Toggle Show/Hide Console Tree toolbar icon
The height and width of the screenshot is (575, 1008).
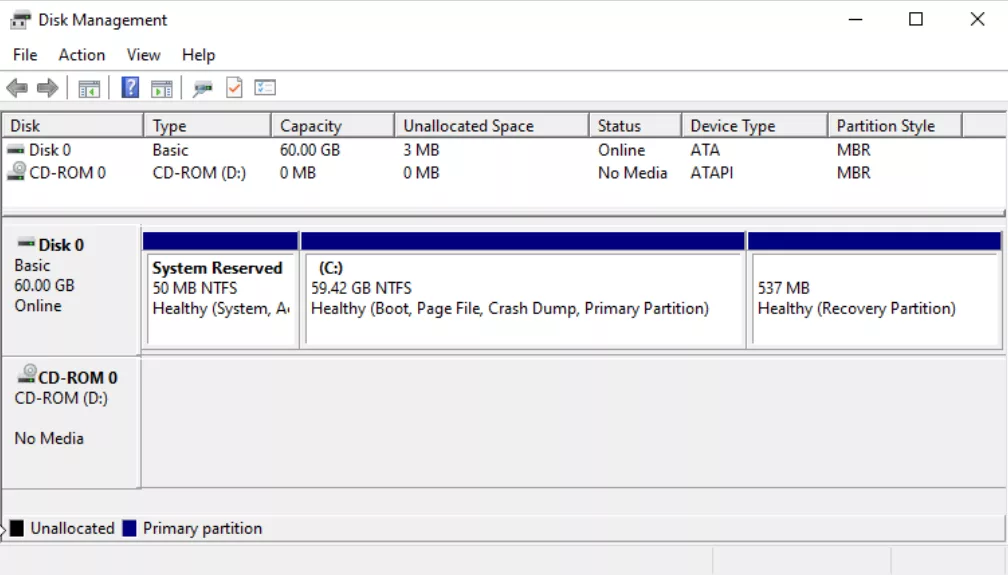(x=89, y=88)
